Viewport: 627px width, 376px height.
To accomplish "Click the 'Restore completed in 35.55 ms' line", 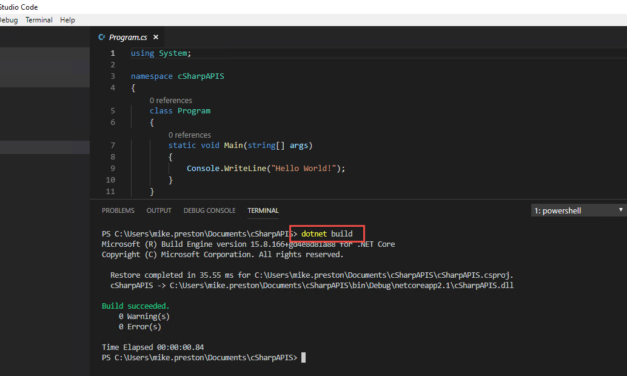I will 312,275.
